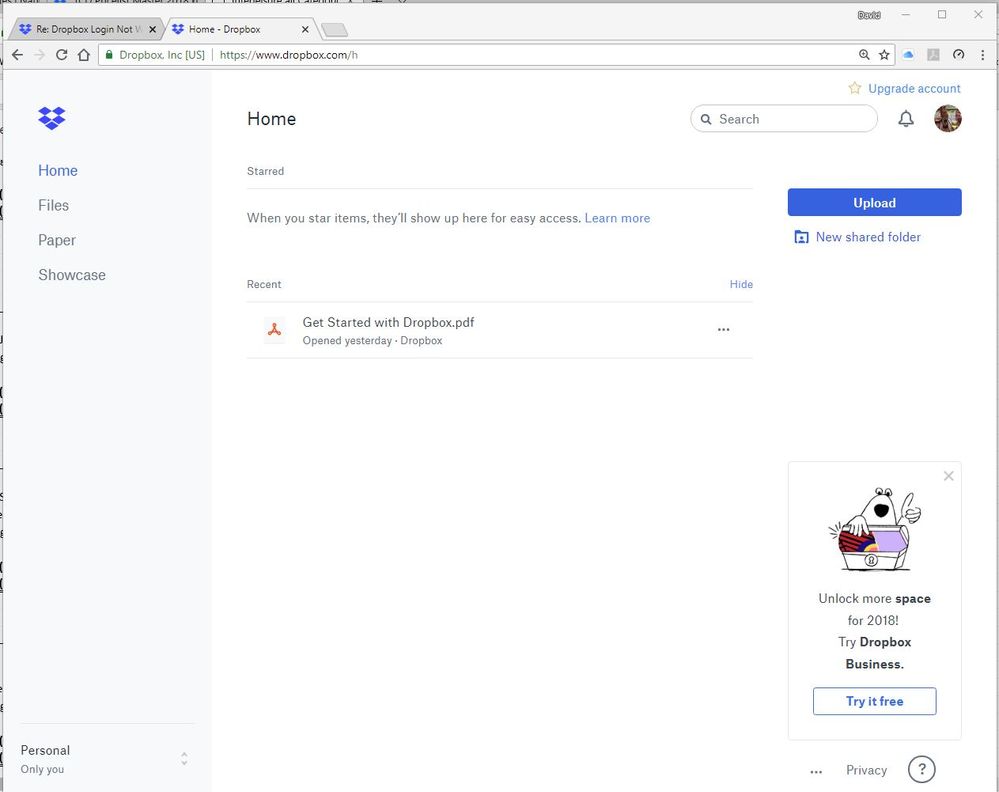Open the PDF file icon for Get Started
This screenshot has height=792, width=999.
274,330
